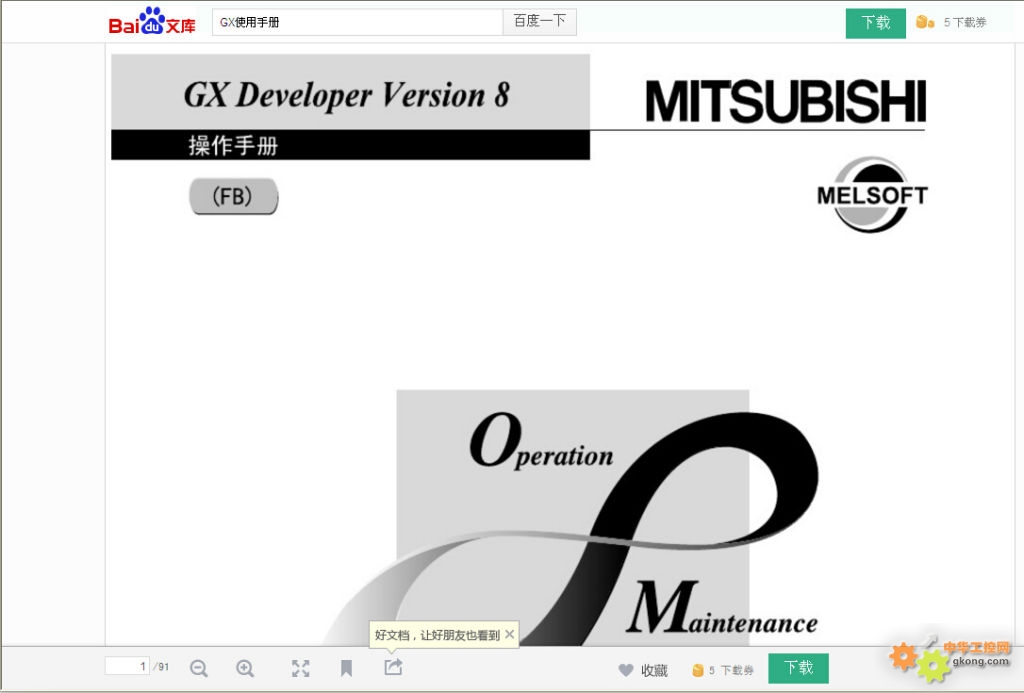1024x693 pixels.
Task: Click the /91 total page count text
Action: coord(161,667)
